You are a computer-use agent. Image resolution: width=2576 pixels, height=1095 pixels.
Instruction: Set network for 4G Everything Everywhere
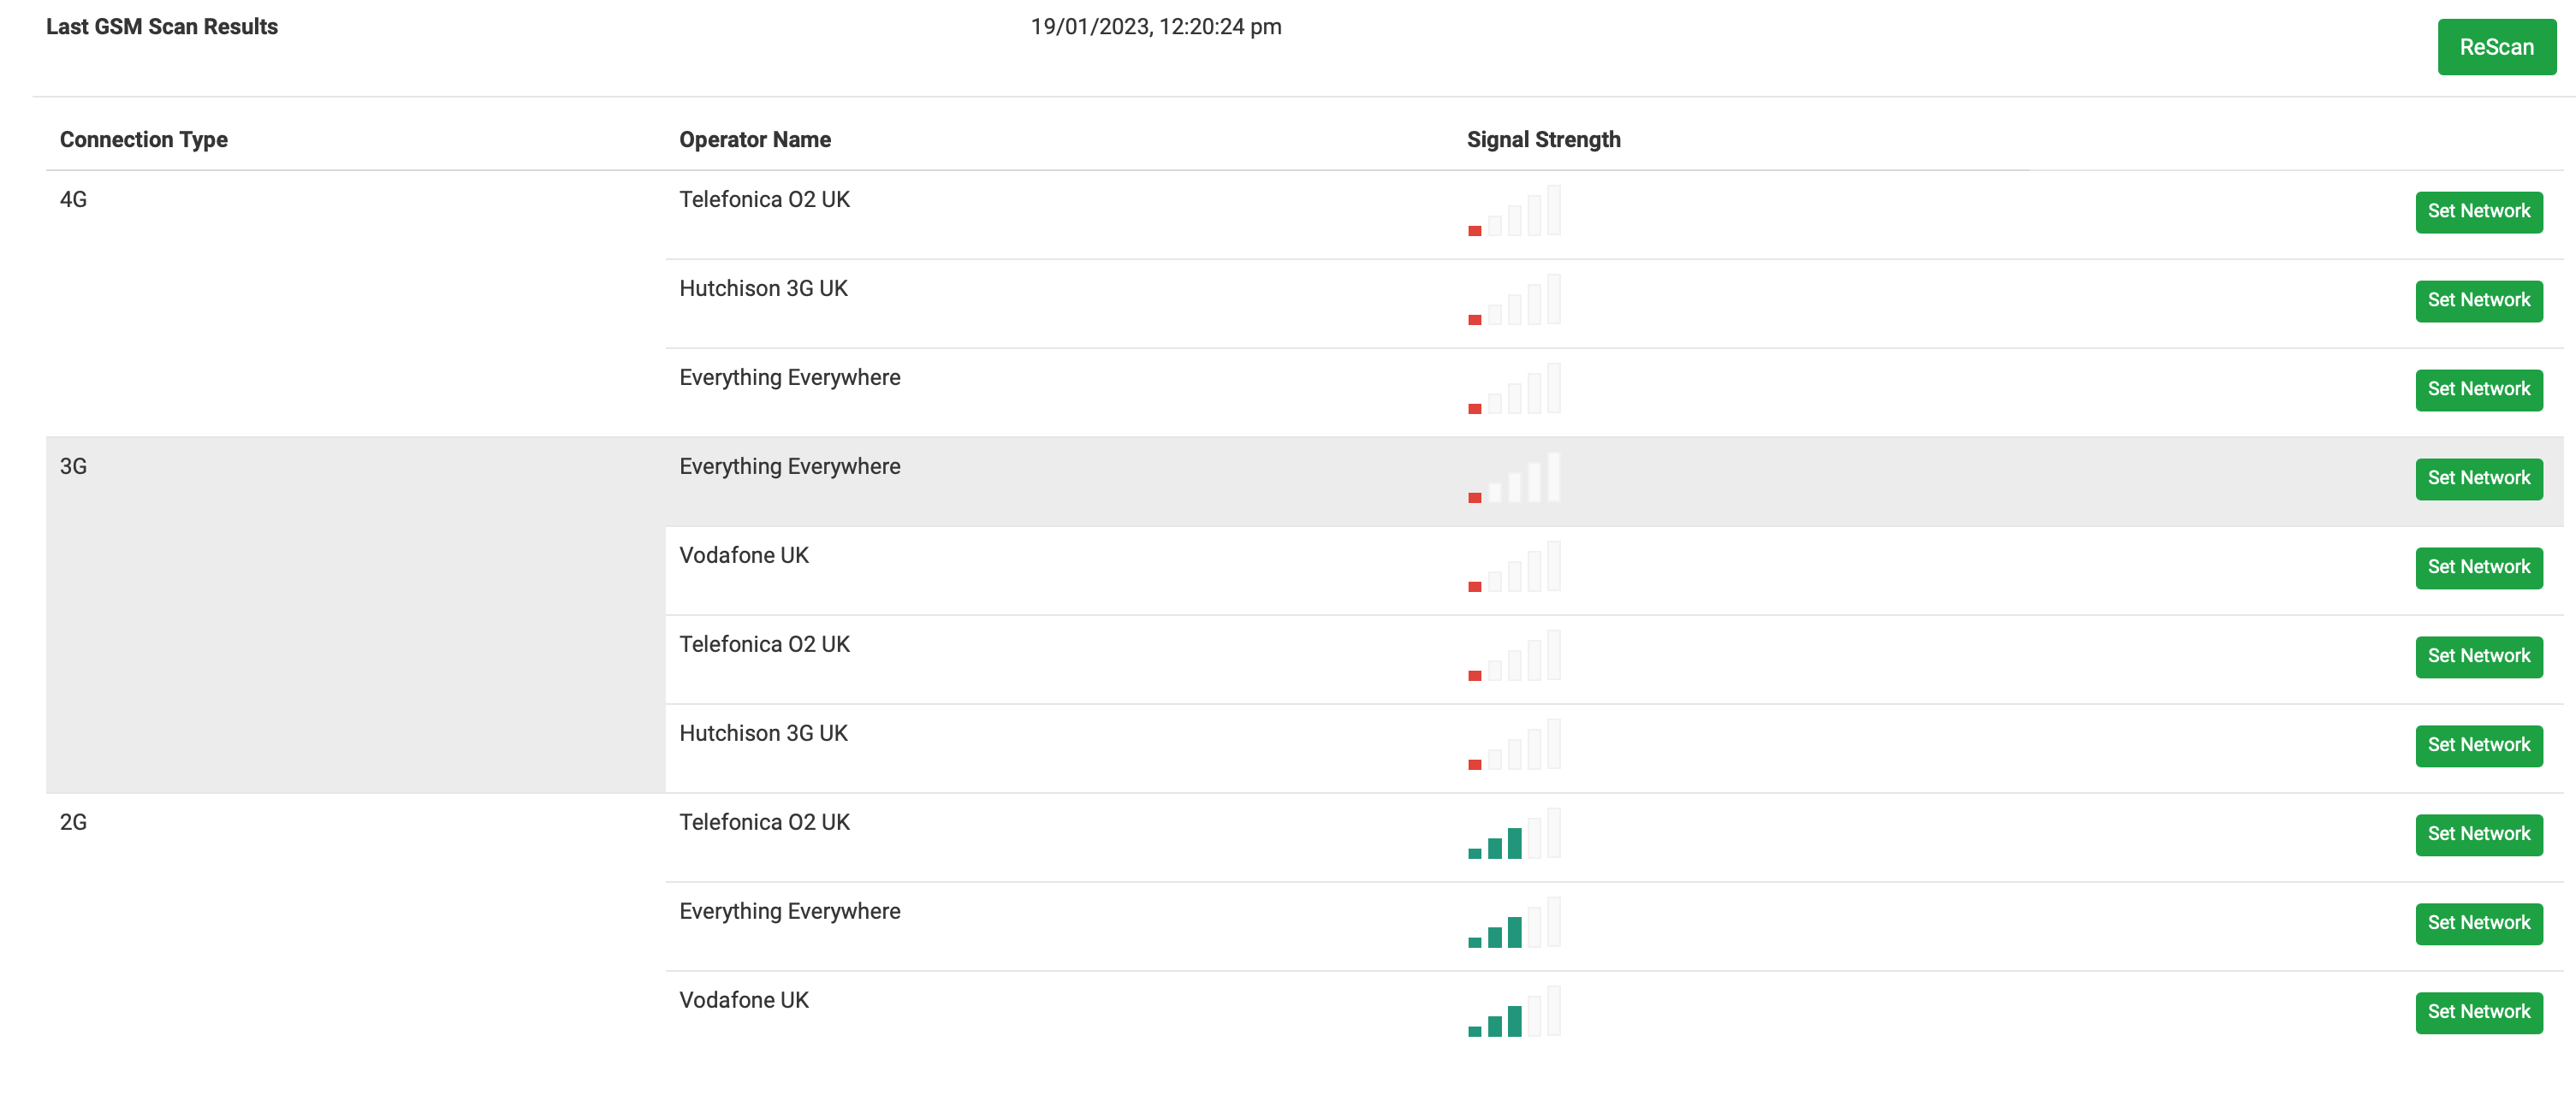(x=2478, y=390)
